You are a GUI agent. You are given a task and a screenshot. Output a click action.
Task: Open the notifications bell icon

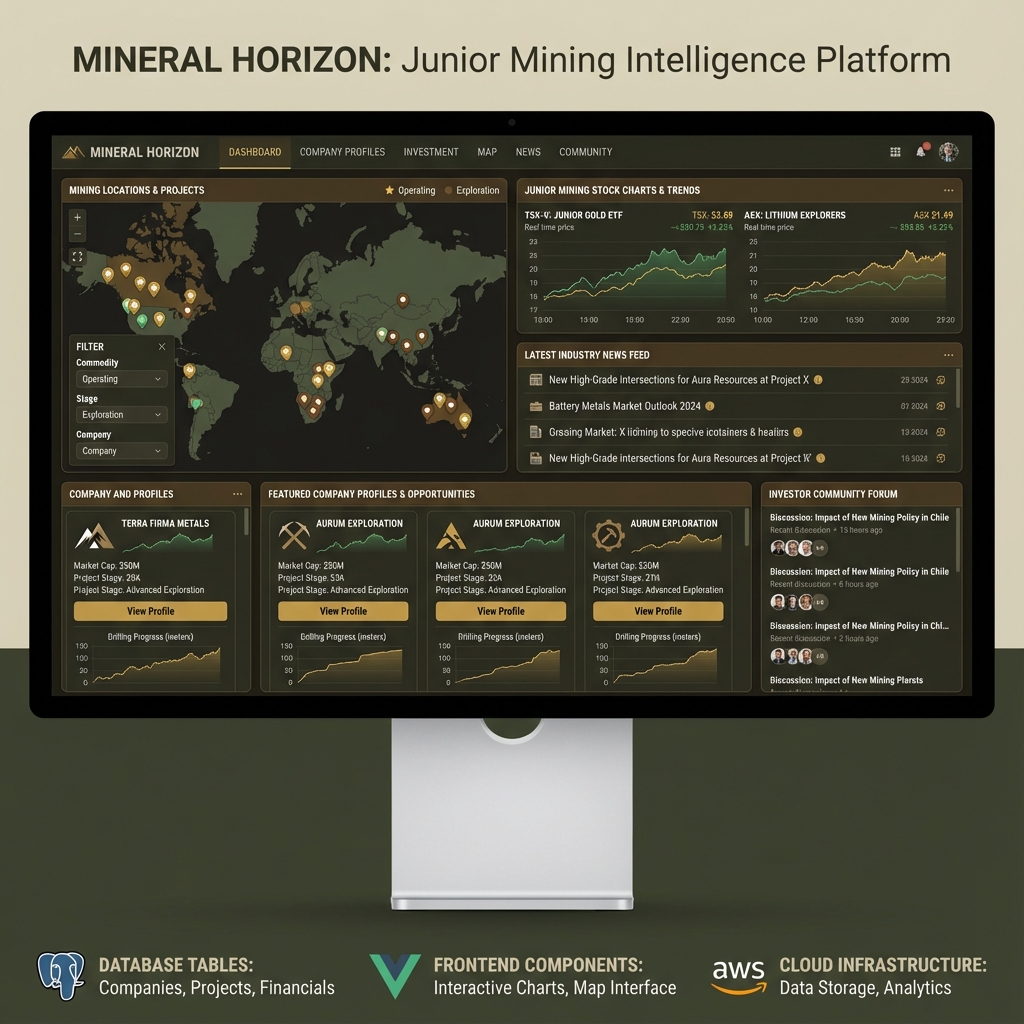click(x=921, y=151)
